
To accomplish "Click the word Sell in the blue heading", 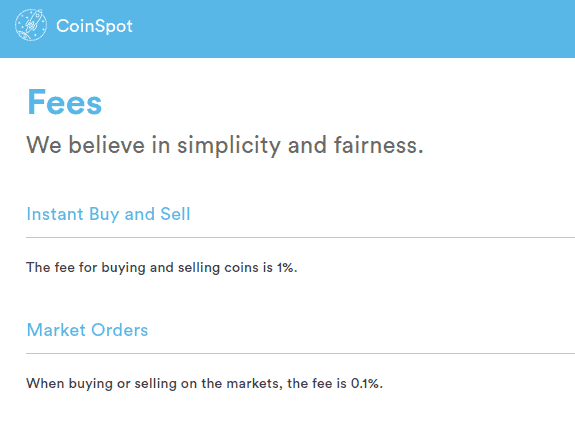I will pyautogui.click(x=175, y=214).
